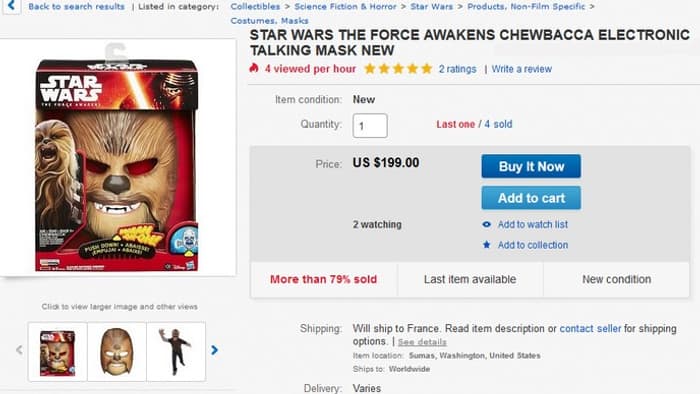
Task: Click the Add to cart button
Action: pyautogui.click(x=531, y=198)
